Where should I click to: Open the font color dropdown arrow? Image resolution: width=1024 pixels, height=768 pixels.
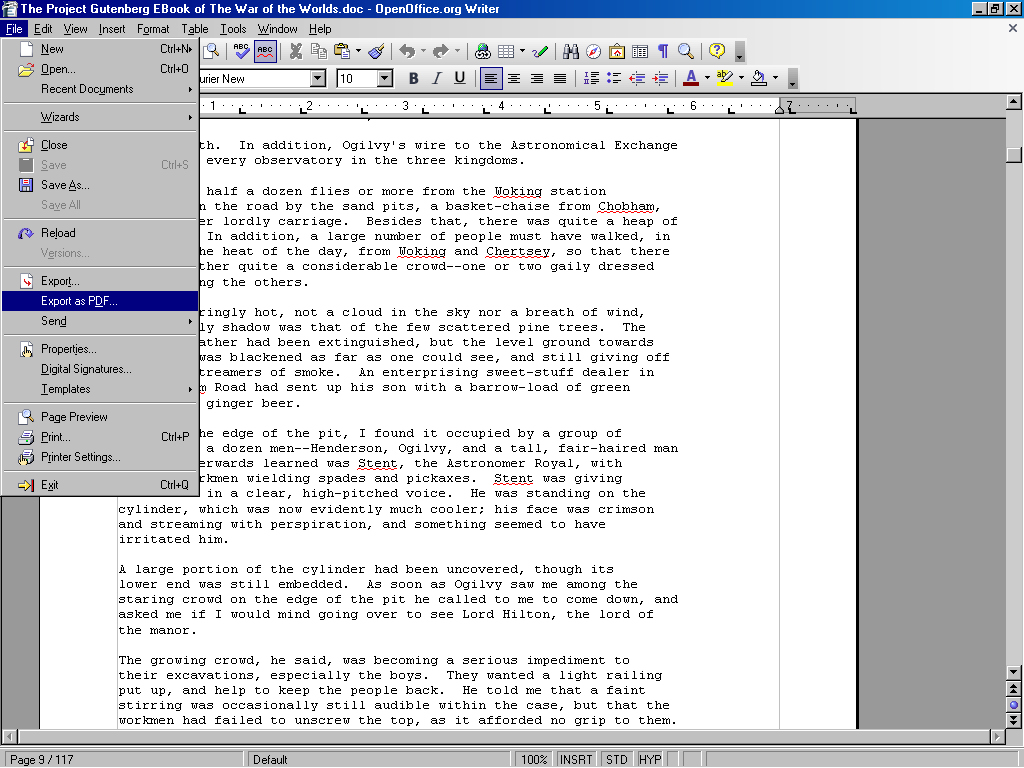click(707, 78)
